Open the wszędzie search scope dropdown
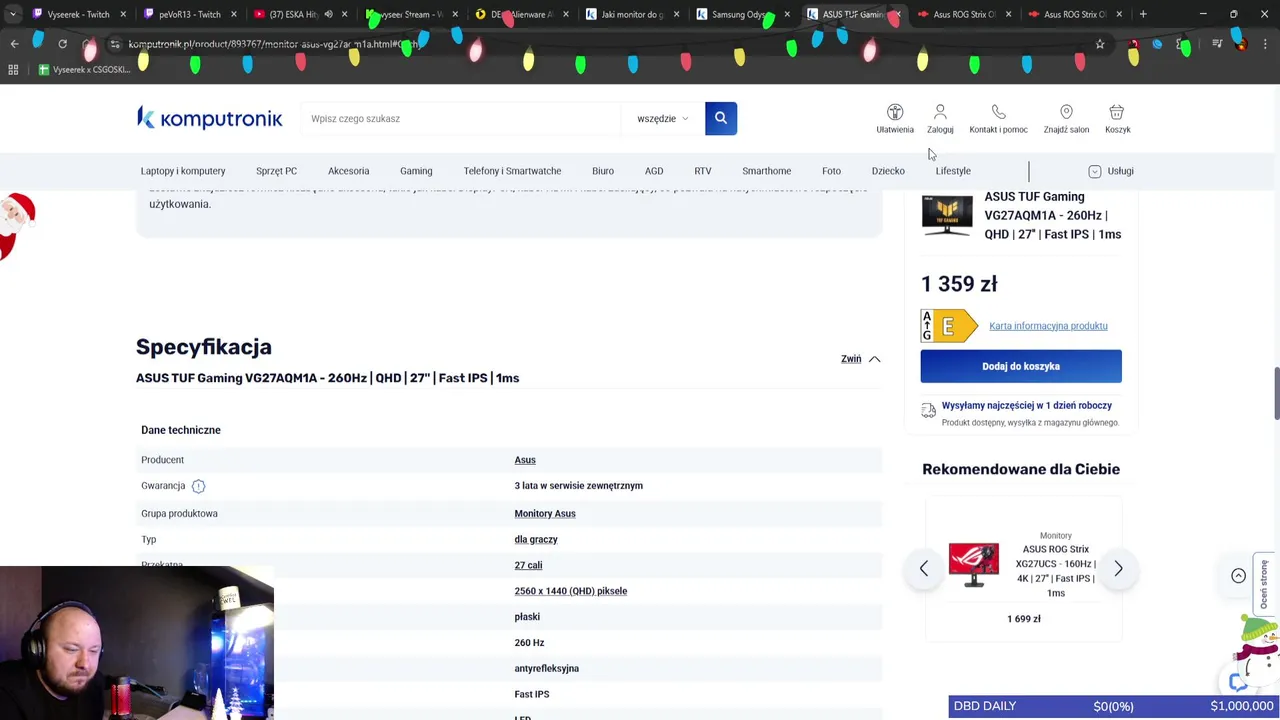This screenshot has height=720, width=1280. pyautogui.click(x=663, y=118)
